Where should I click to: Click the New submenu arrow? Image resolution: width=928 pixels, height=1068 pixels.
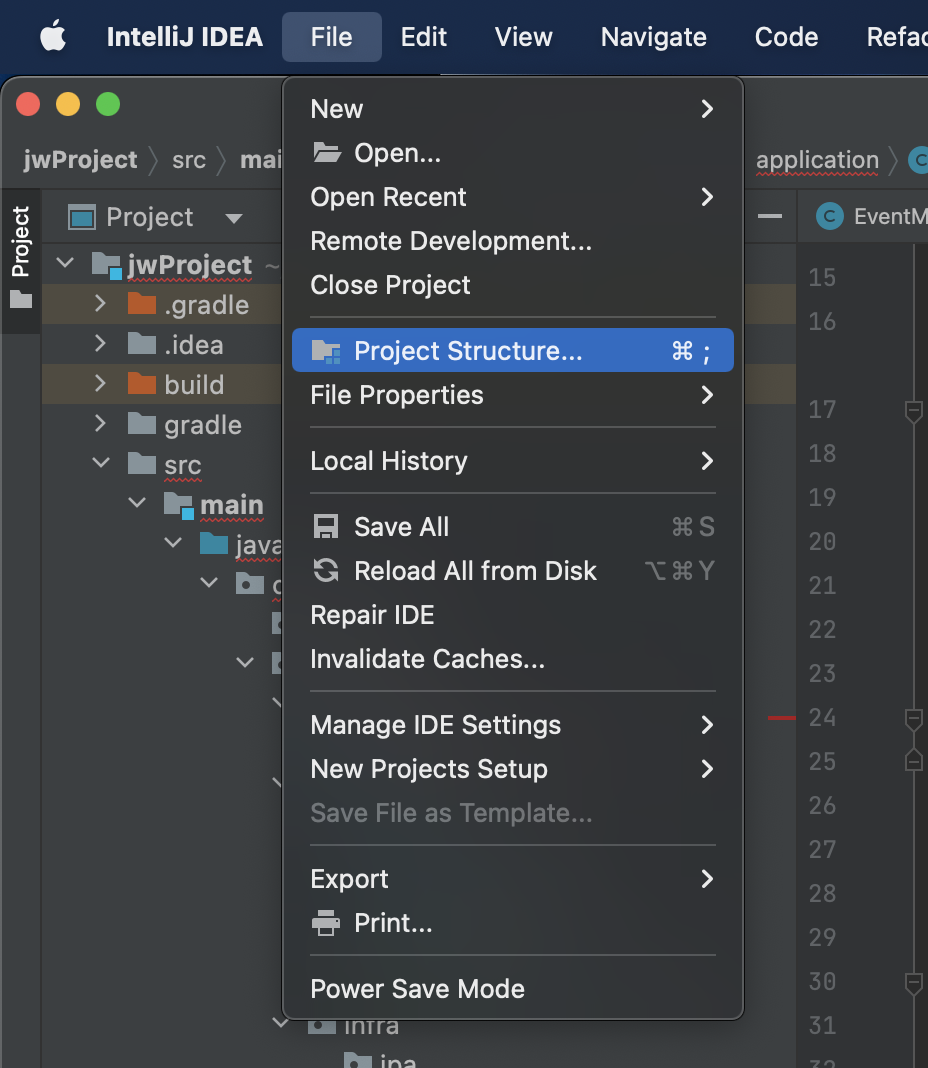(707, 109)
